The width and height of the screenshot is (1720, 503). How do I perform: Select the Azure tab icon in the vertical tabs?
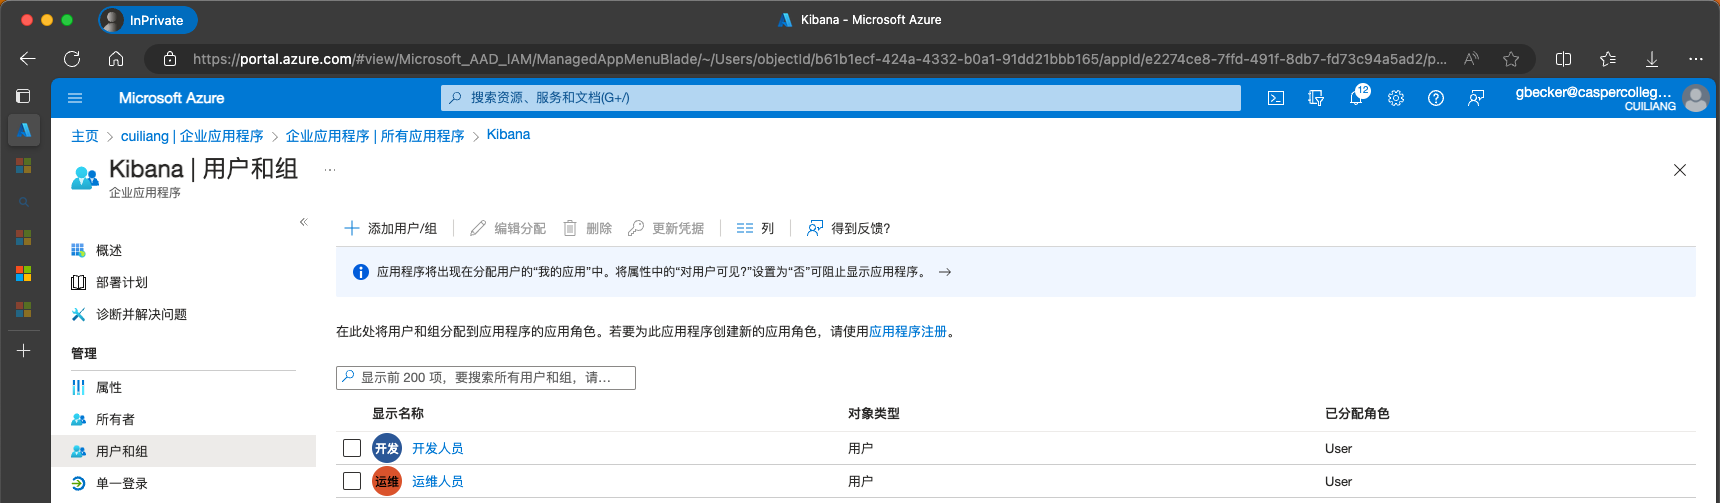24,129
